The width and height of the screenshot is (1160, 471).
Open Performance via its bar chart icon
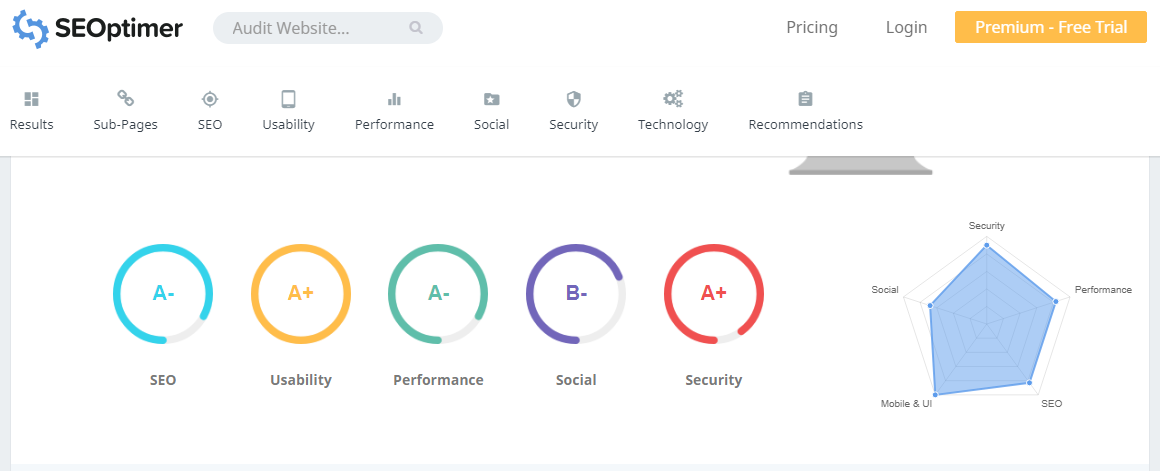(x=394, y=99)
